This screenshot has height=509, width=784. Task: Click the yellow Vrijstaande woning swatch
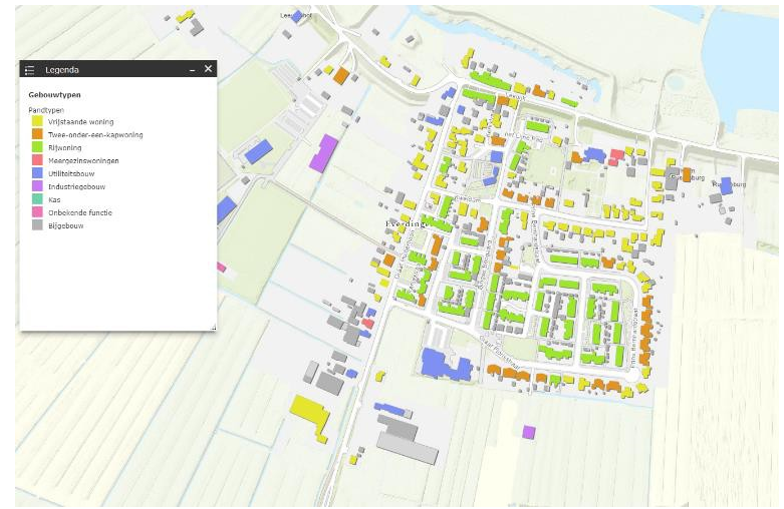(x=37, y=121)
